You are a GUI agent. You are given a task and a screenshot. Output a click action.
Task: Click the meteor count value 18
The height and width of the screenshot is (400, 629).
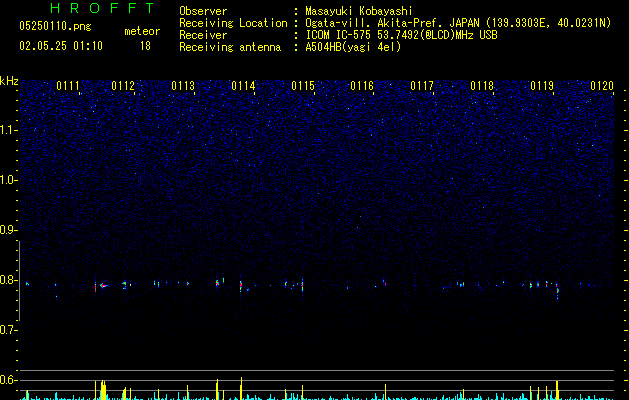(x=145, y=46)
